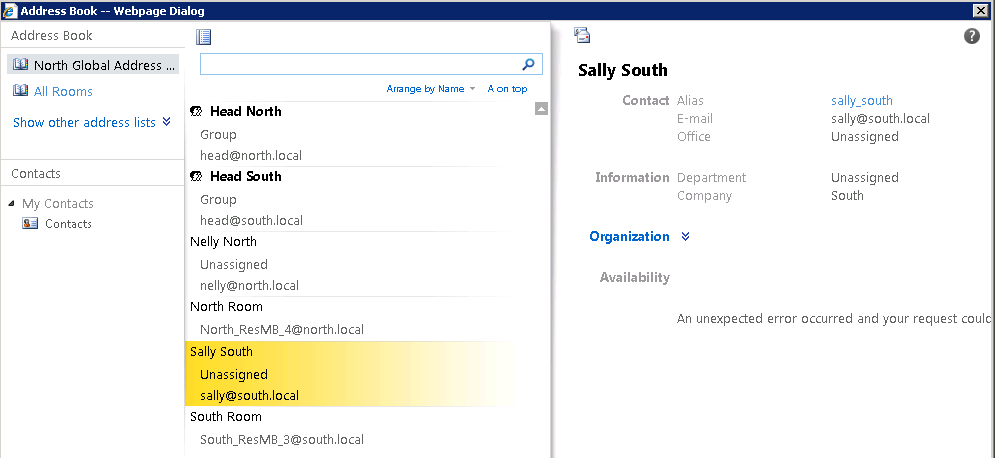
Task: Collapse the My Contacts tree node
Action: (12, 204)
